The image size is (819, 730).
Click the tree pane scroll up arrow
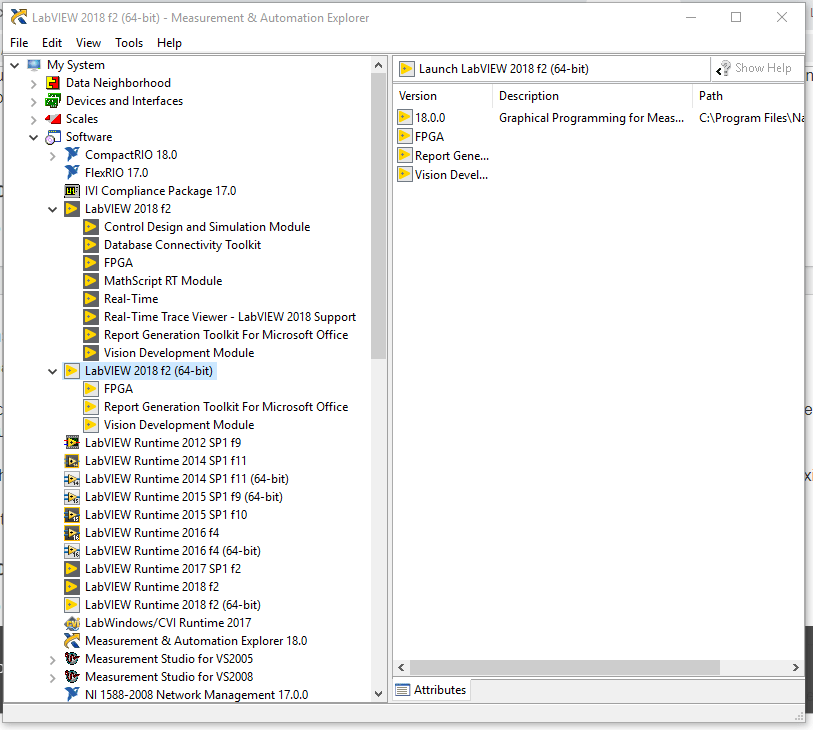(378, 65)
